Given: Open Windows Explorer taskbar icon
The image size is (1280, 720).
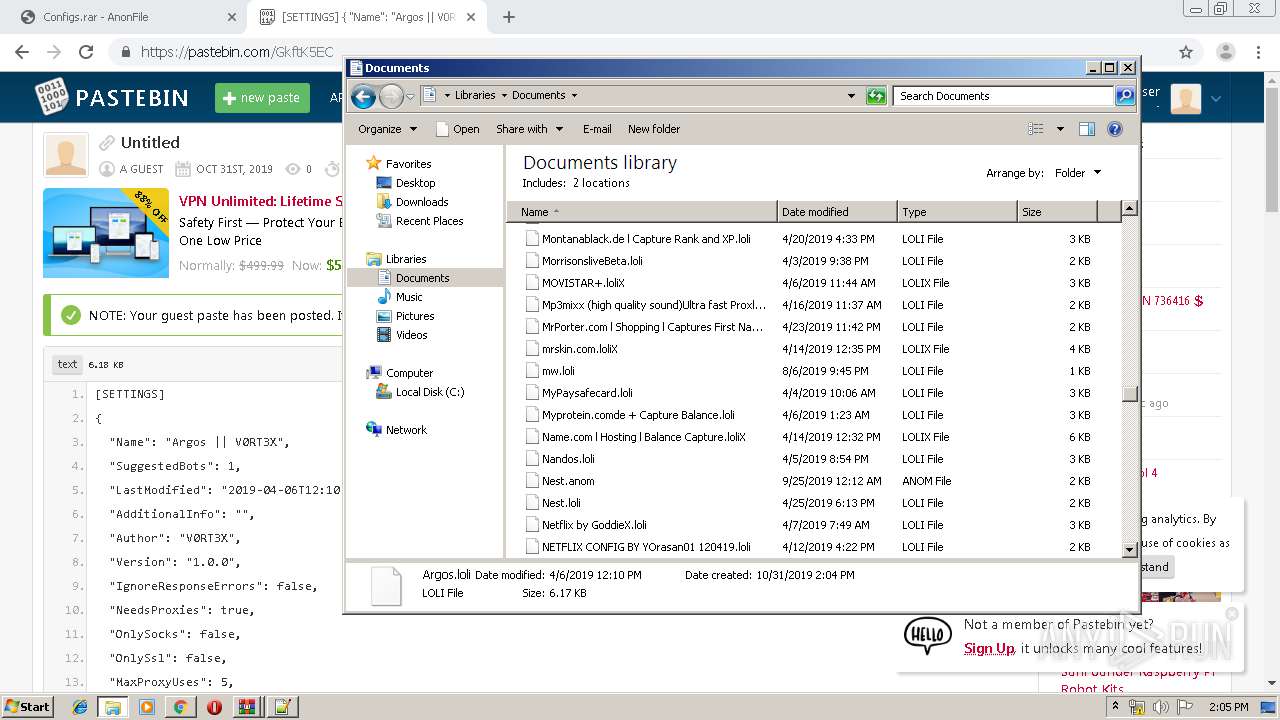Looking at the screenshot, I should pyautogui.click(x=113, y=707).
